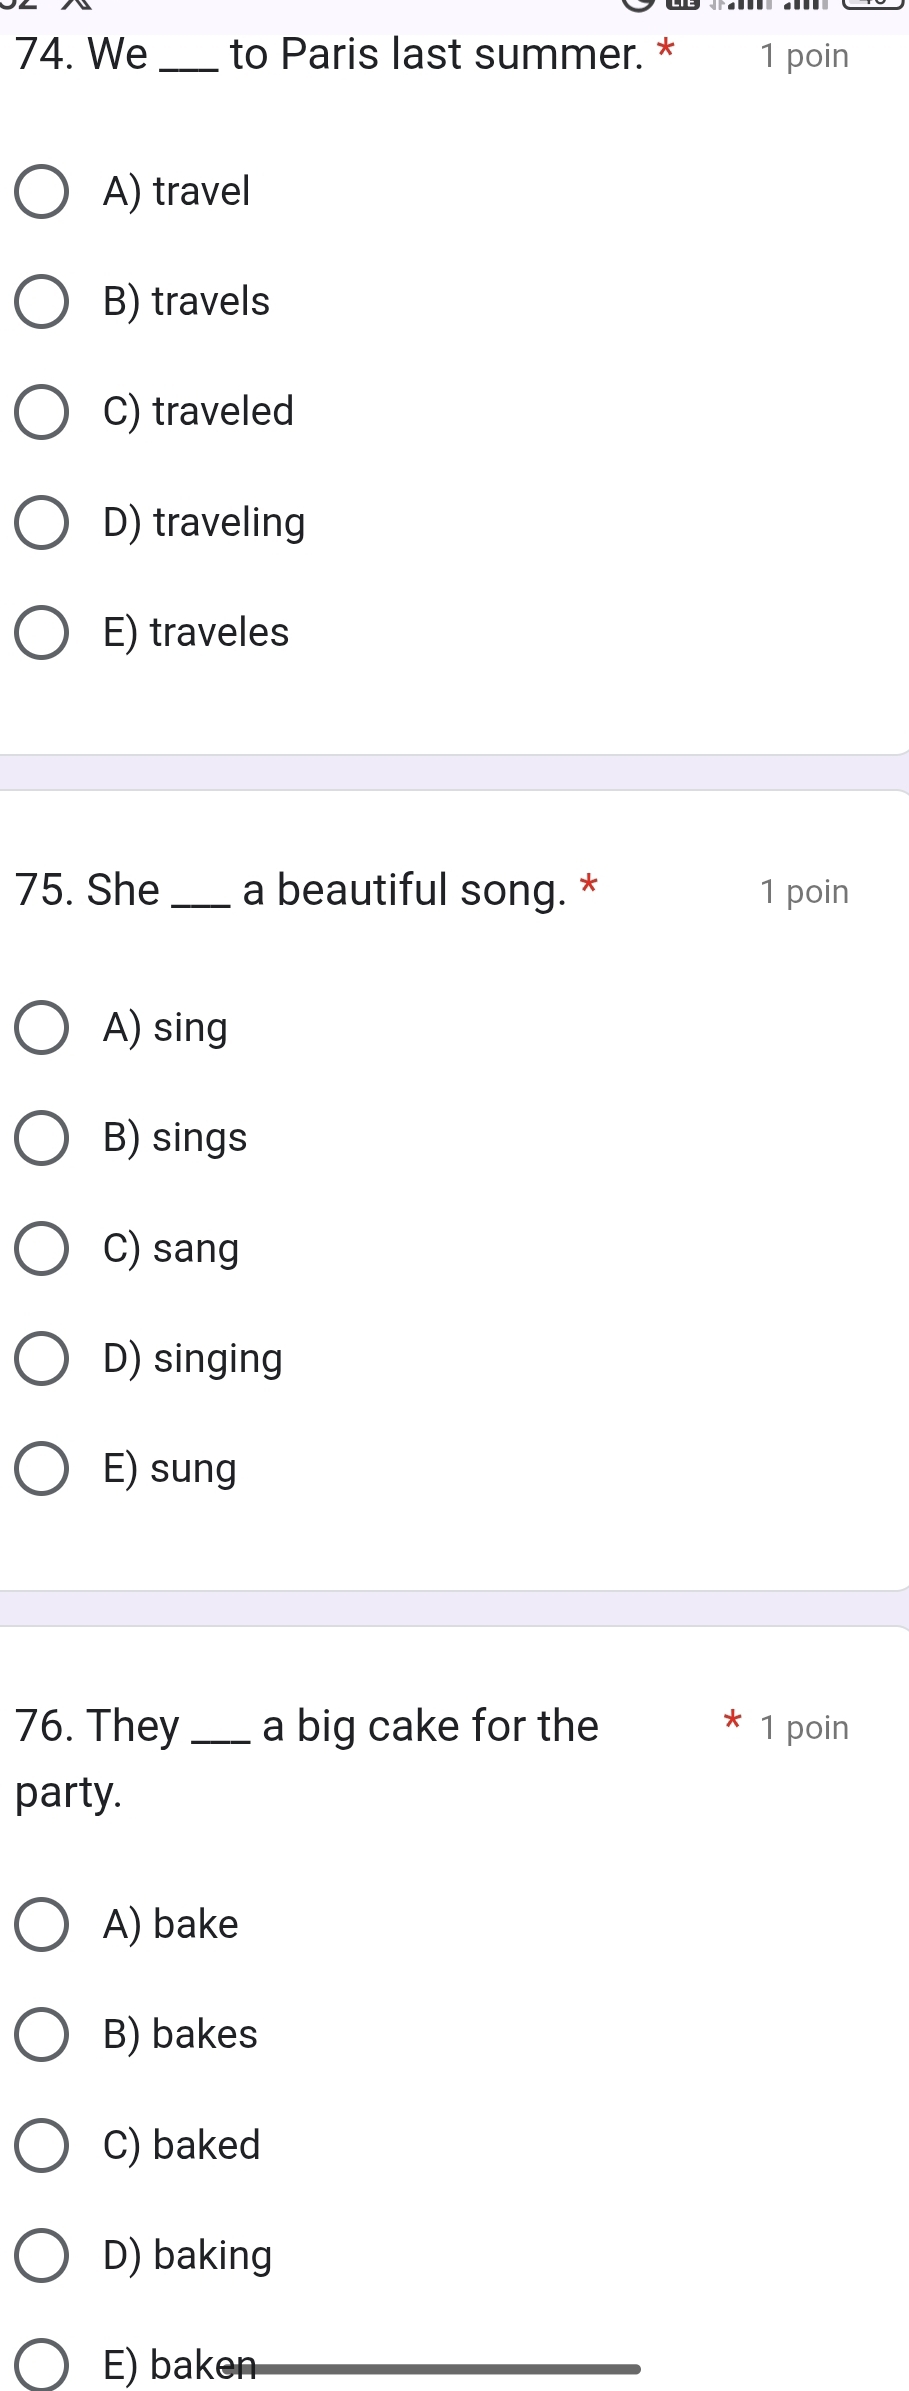909x2391 pixels.
Task: Pick answer C) baked
Action: (42, 2146)
